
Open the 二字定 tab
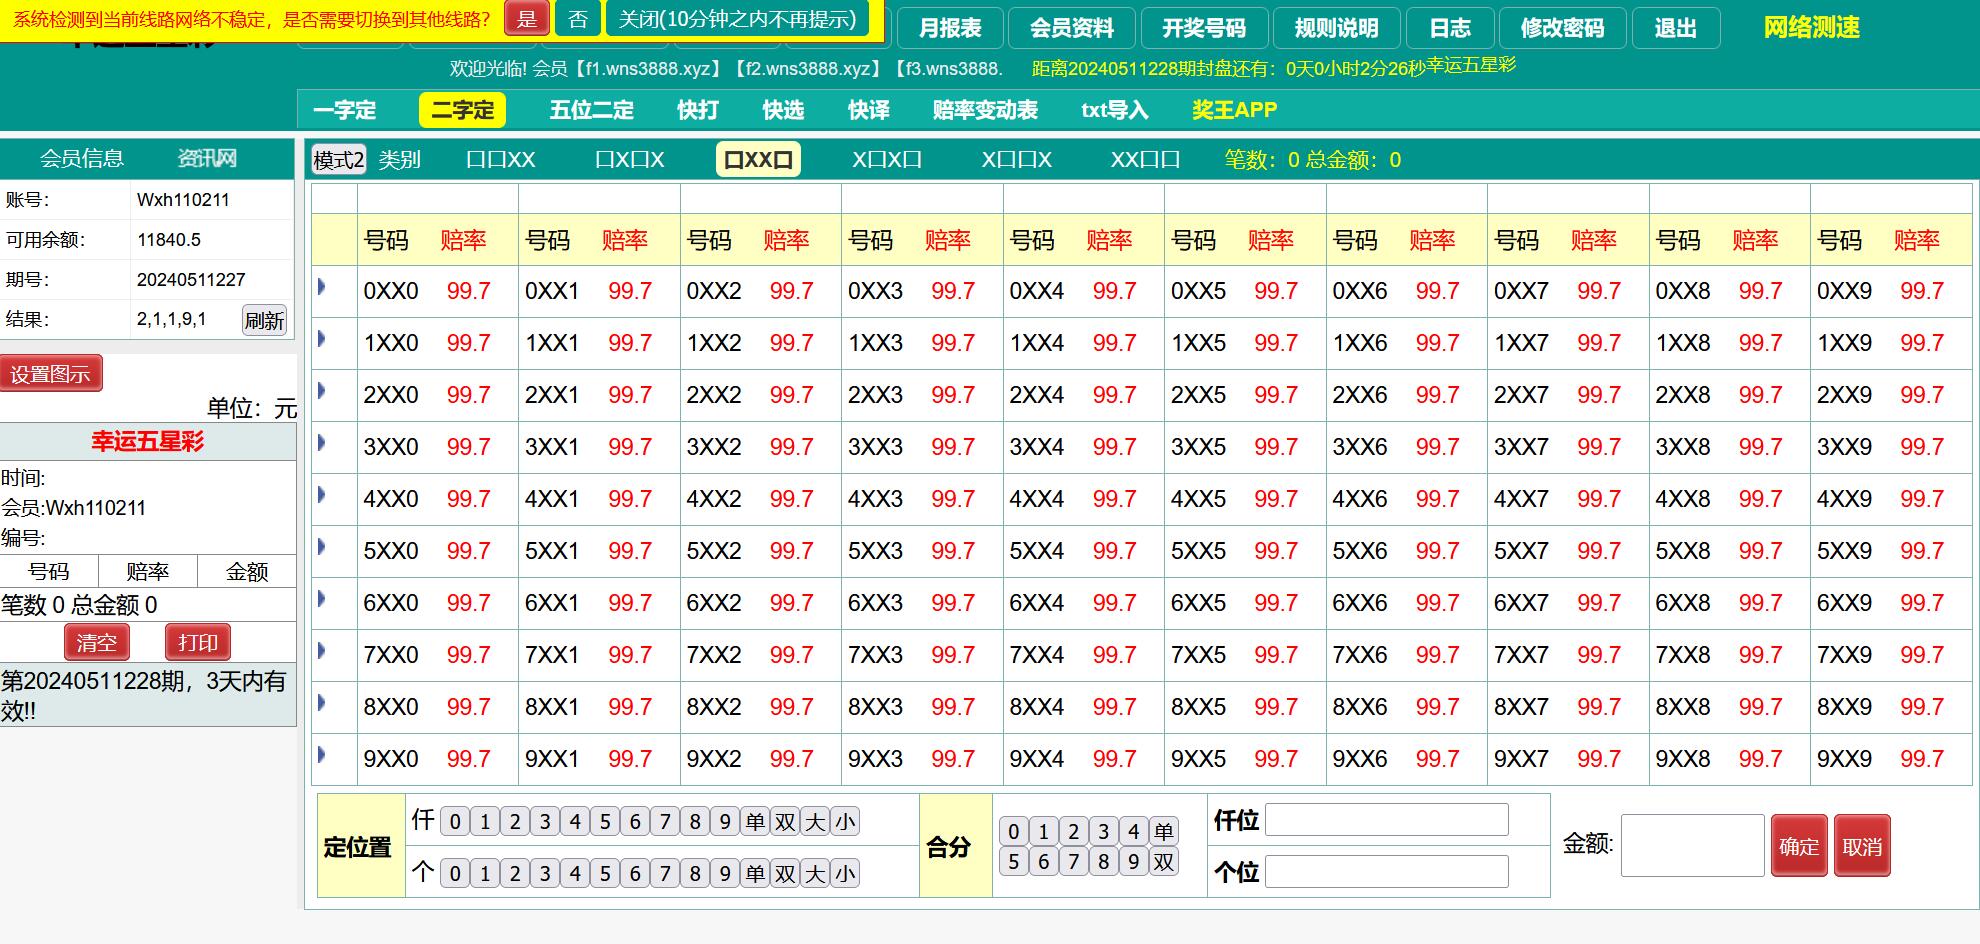pos(462,110)
